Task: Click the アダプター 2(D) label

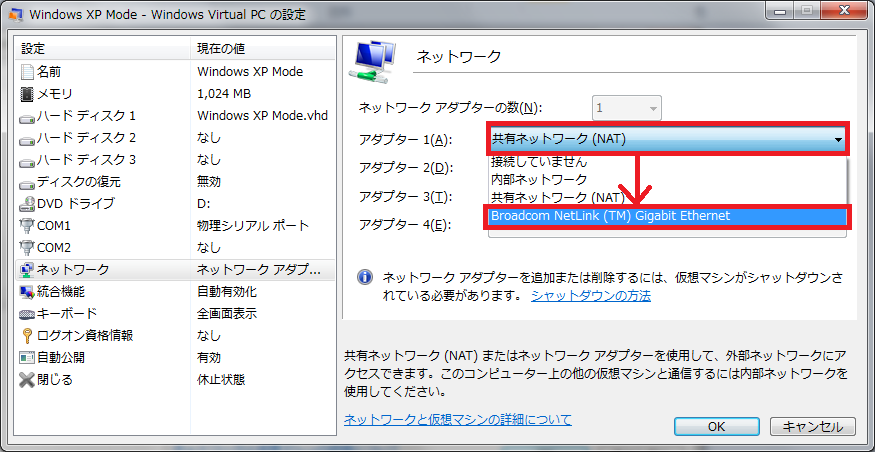Action: point(405,167)
